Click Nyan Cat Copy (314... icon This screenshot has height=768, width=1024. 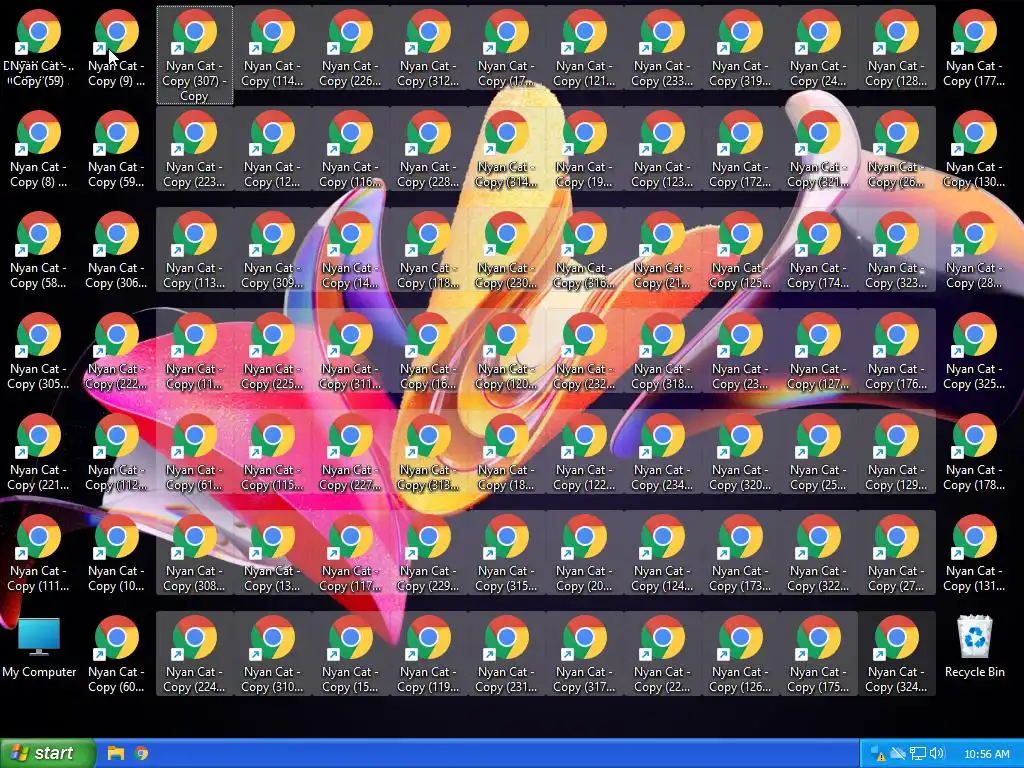coord(506,149)
